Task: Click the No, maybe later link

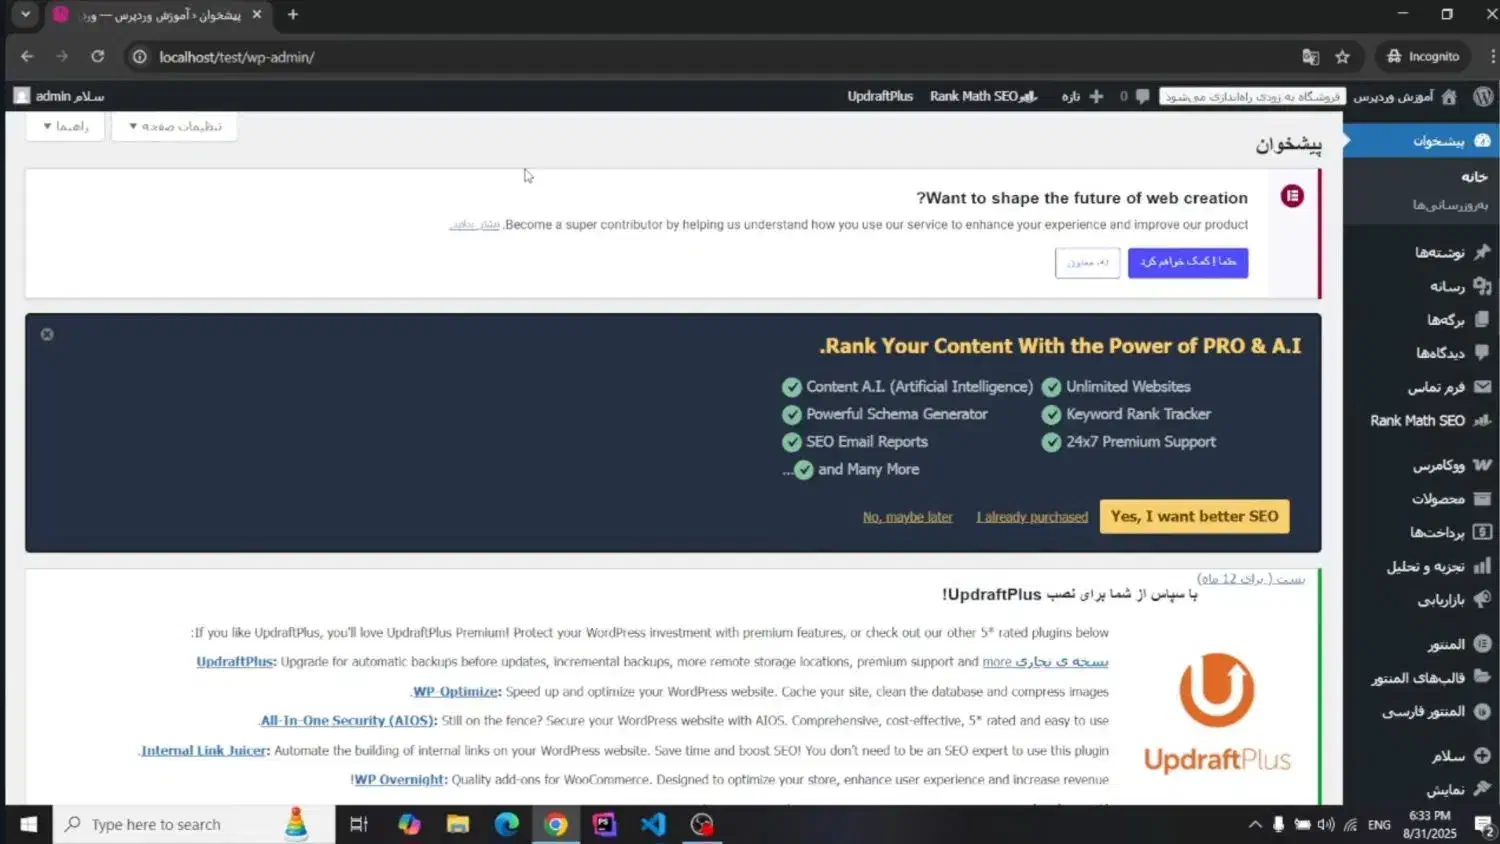Action: pyautogui.click(x=908, y=517)
